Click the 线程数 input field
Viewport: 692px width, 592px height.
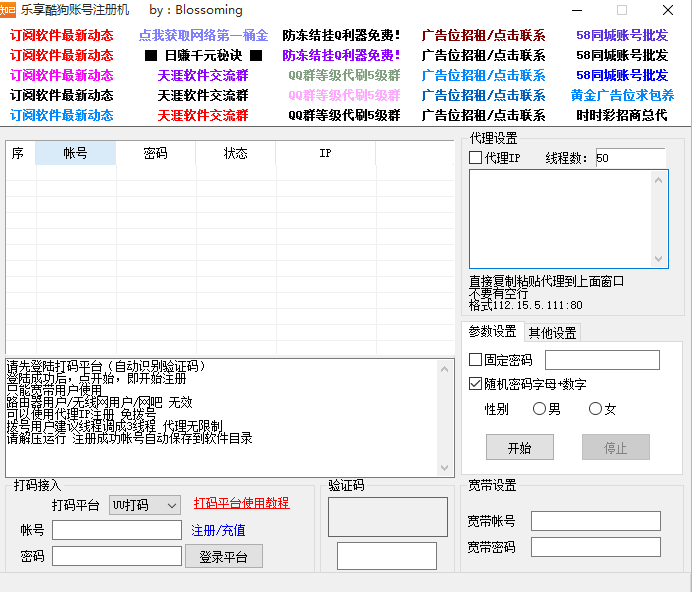[629, 158]
